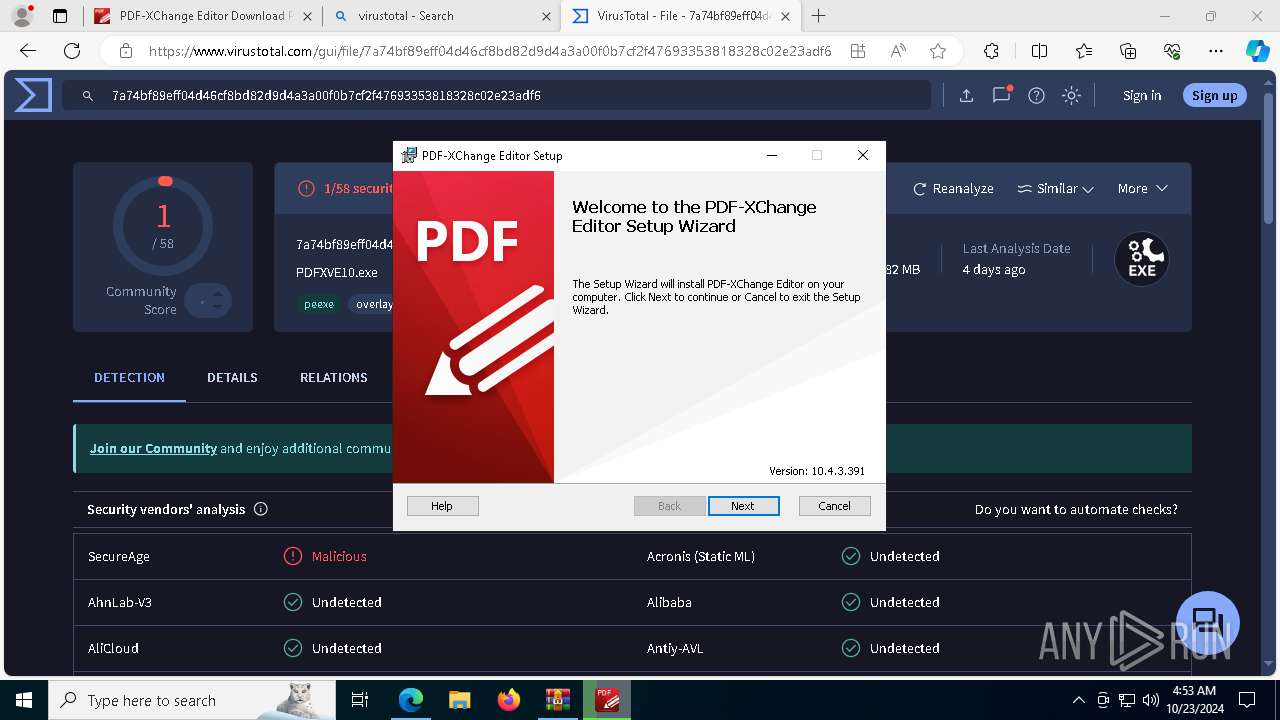Go back with the browser back arrow
This screenshot has width=1280, height=720.
[x=28, y=51]
